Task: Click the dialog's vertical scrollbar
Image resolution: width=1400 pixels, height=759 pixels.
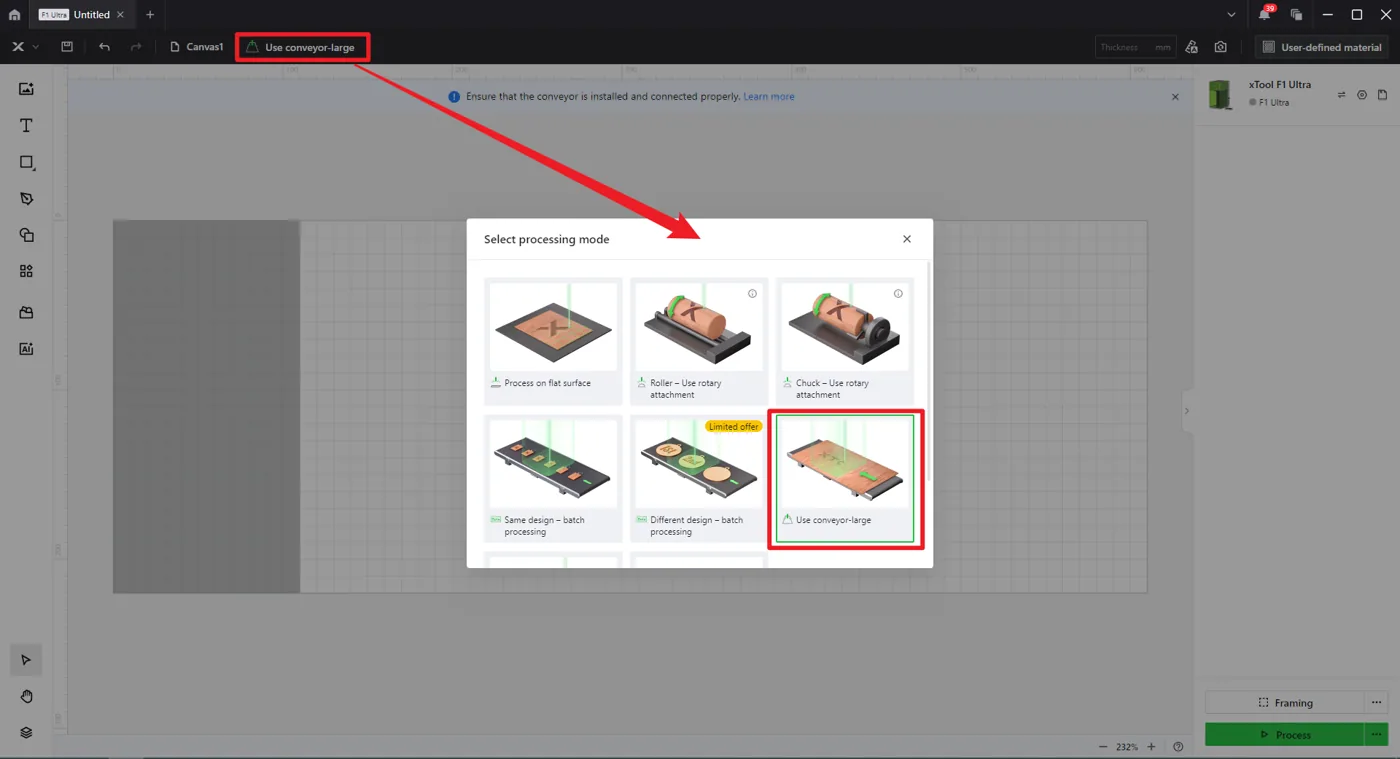Action: (930, 370)
